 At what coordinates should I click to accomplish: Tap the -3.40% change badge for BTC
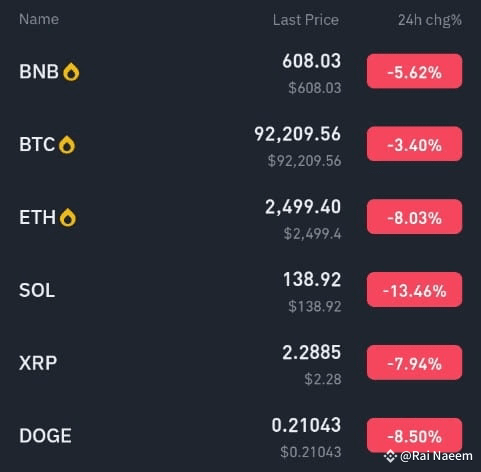pyautogui.click(x=414, y=144)
